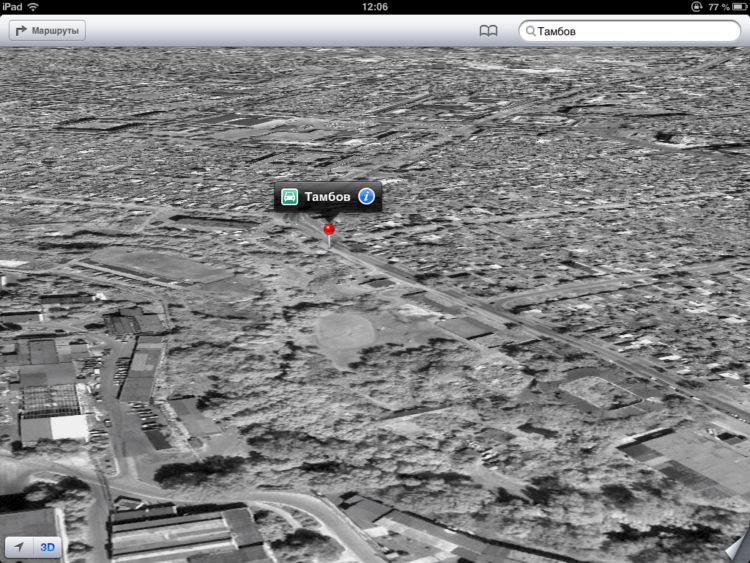Tap the Wi-Fi status icon

click(x=33, y=7)
